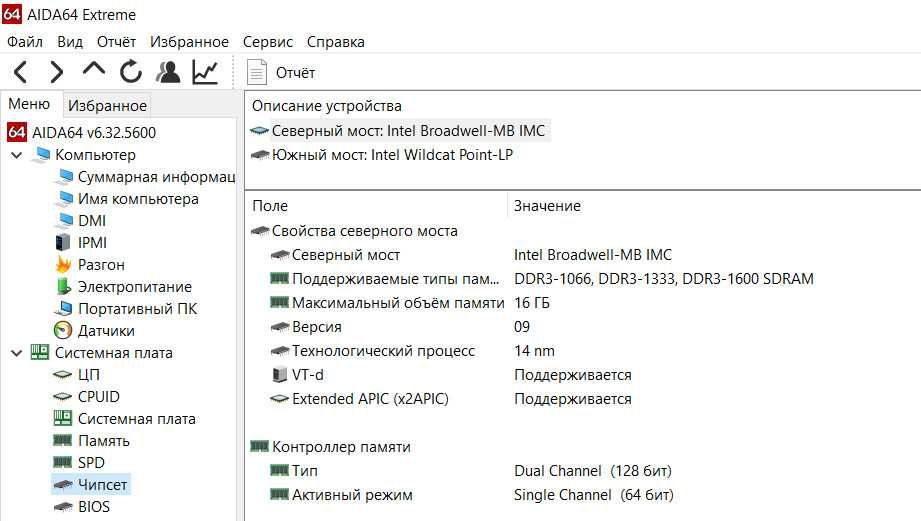
Task: Select the CPUID tree item
Action: tap(86, 396)
